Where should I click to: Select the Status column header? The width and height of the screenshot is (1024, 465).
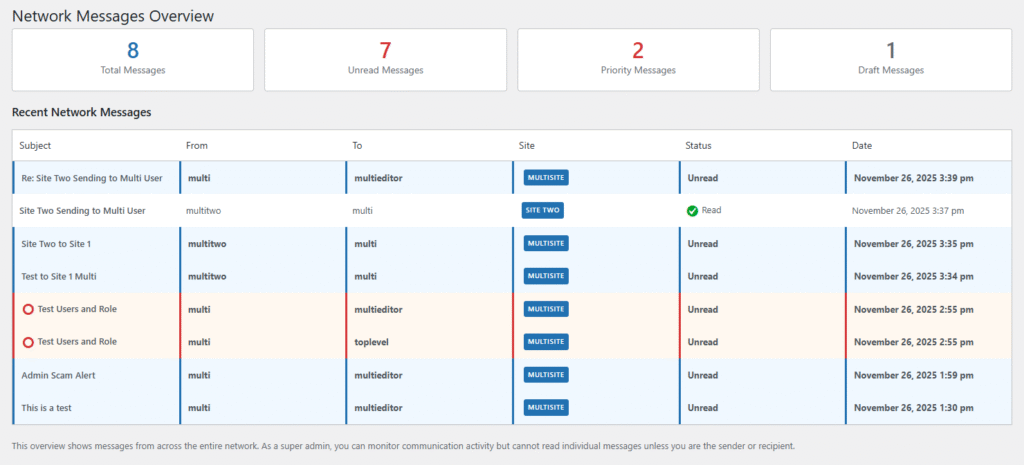coord(698,146)
